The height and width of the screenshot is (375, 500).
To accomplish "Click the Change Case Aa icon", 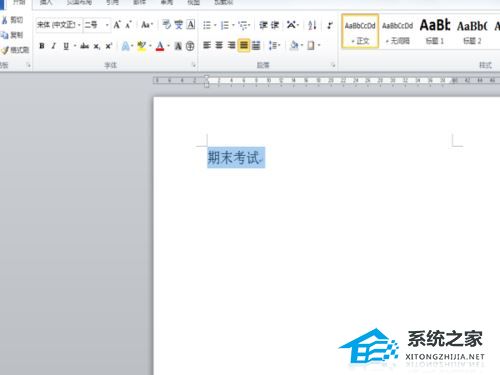I will [146, 25].
